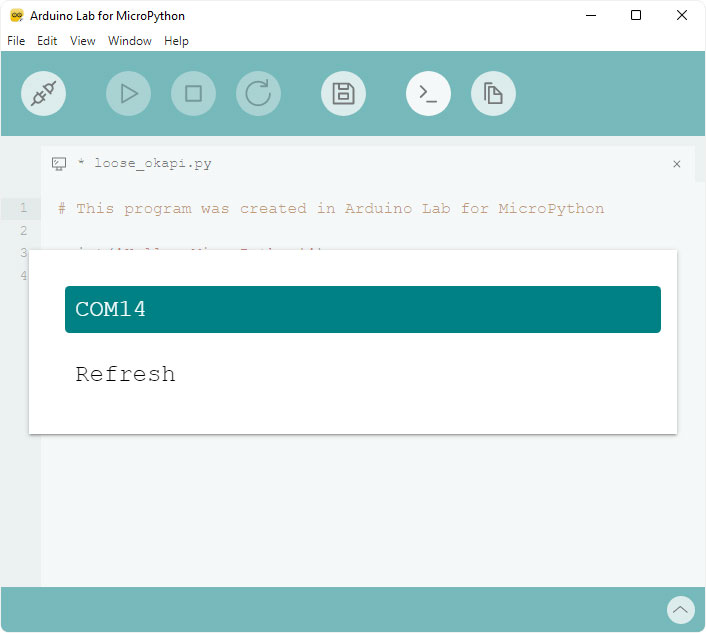This screenshot has height=633, width=706.
Task: Select the loose_okapi.py file tab
Action: point(368,163)
